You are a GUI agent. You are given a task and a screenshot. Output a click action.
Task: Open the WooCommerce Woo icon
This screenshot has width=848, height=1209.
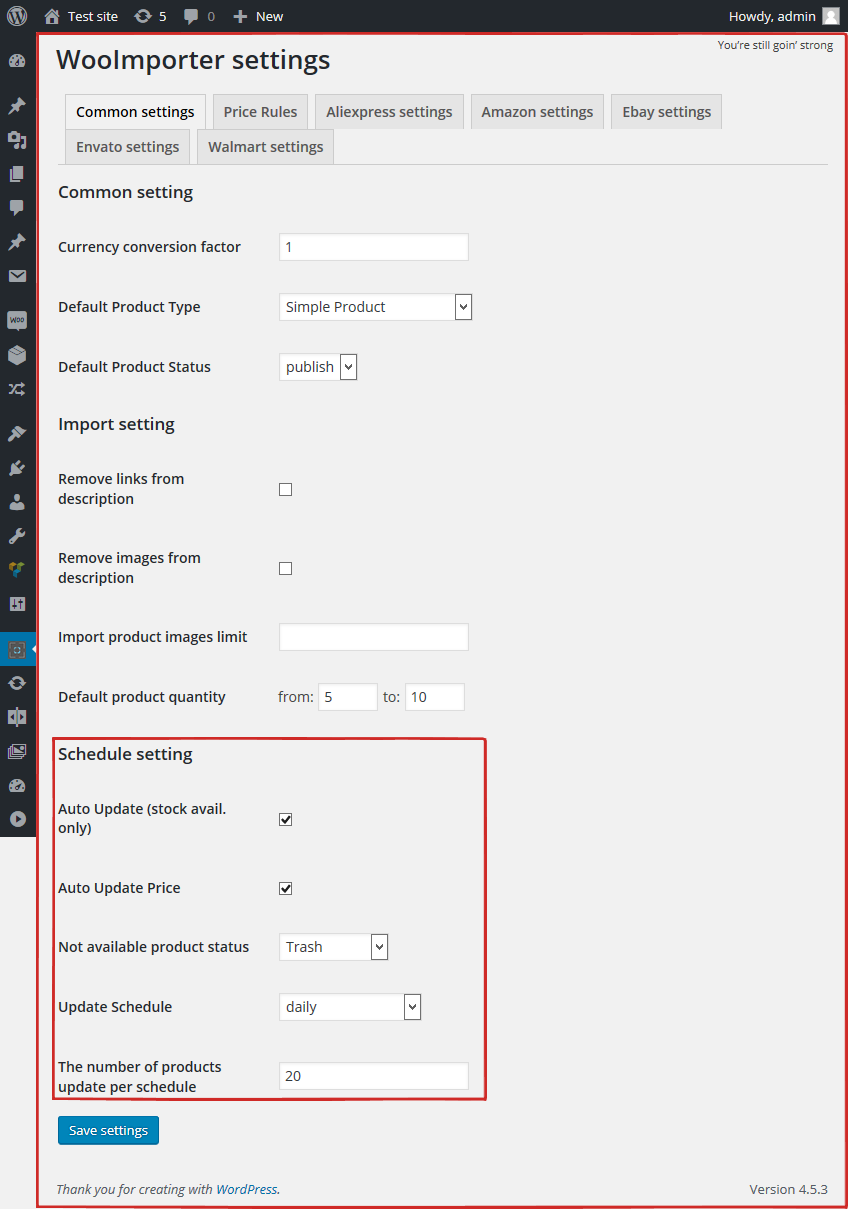pos(17,320)
